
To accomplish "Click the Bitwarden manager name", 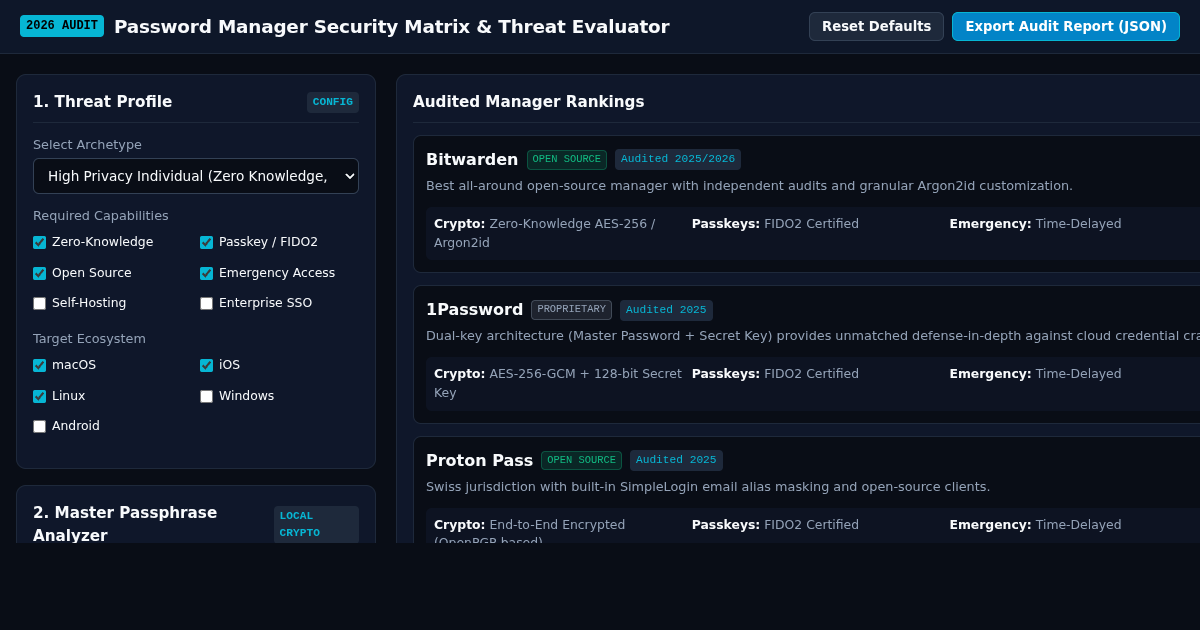I will pos(472,159).
